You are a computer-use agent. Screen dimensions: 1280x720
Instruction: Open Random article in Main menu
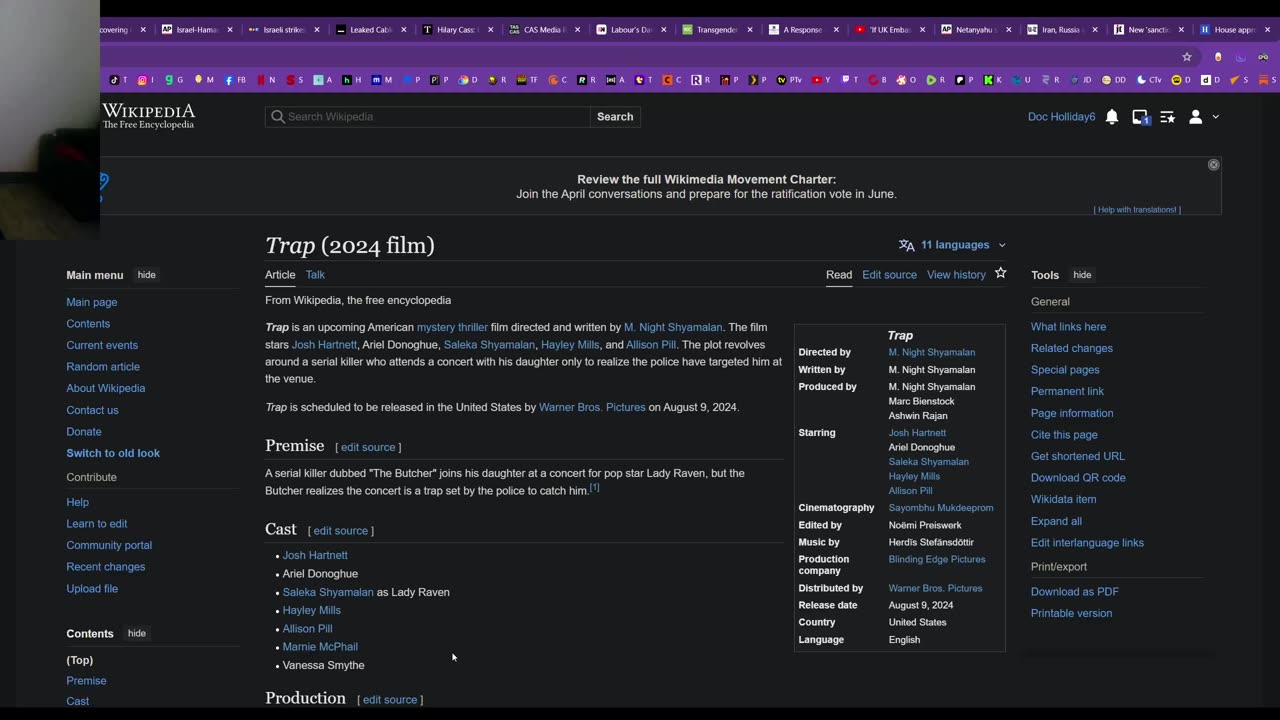(x=103, y=367)
